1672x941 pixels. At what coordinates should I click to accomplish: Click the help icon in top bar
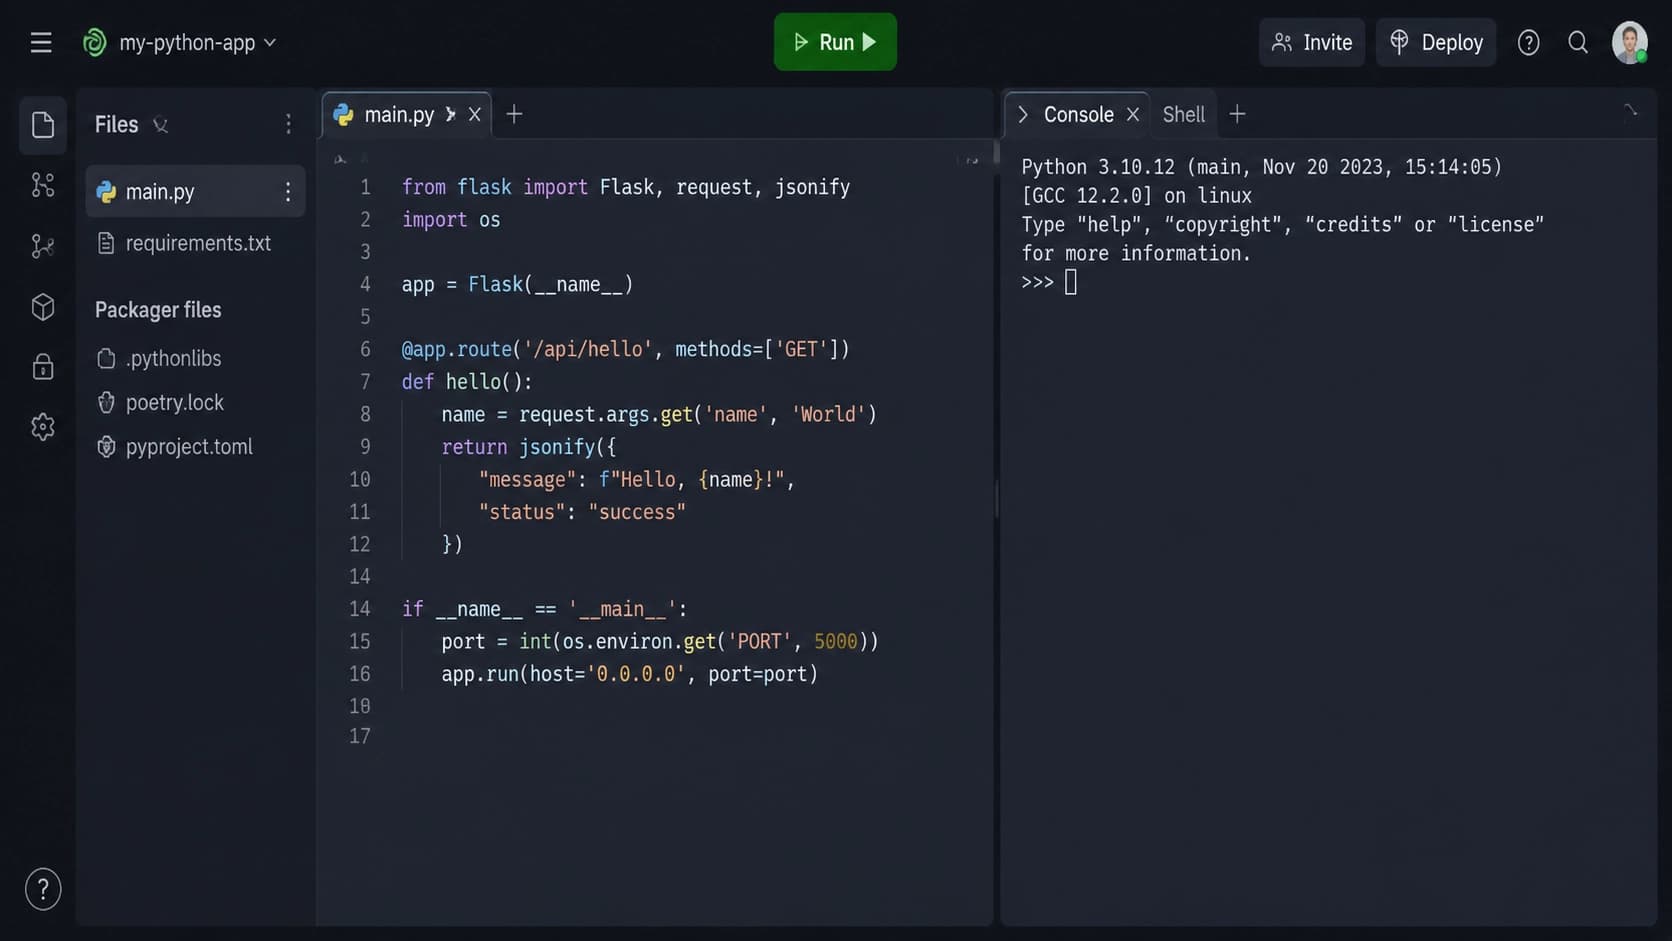(x=1528, y=43)
